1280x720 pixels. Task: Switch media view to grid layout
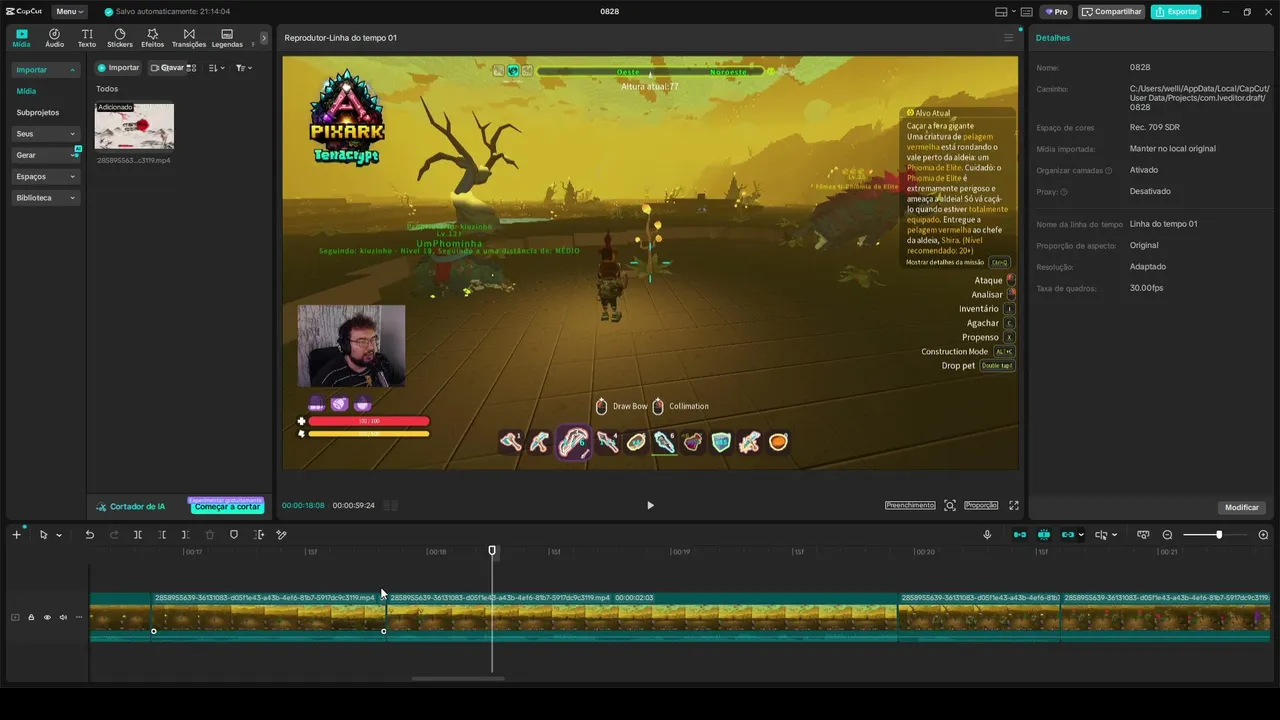(192, 68)
